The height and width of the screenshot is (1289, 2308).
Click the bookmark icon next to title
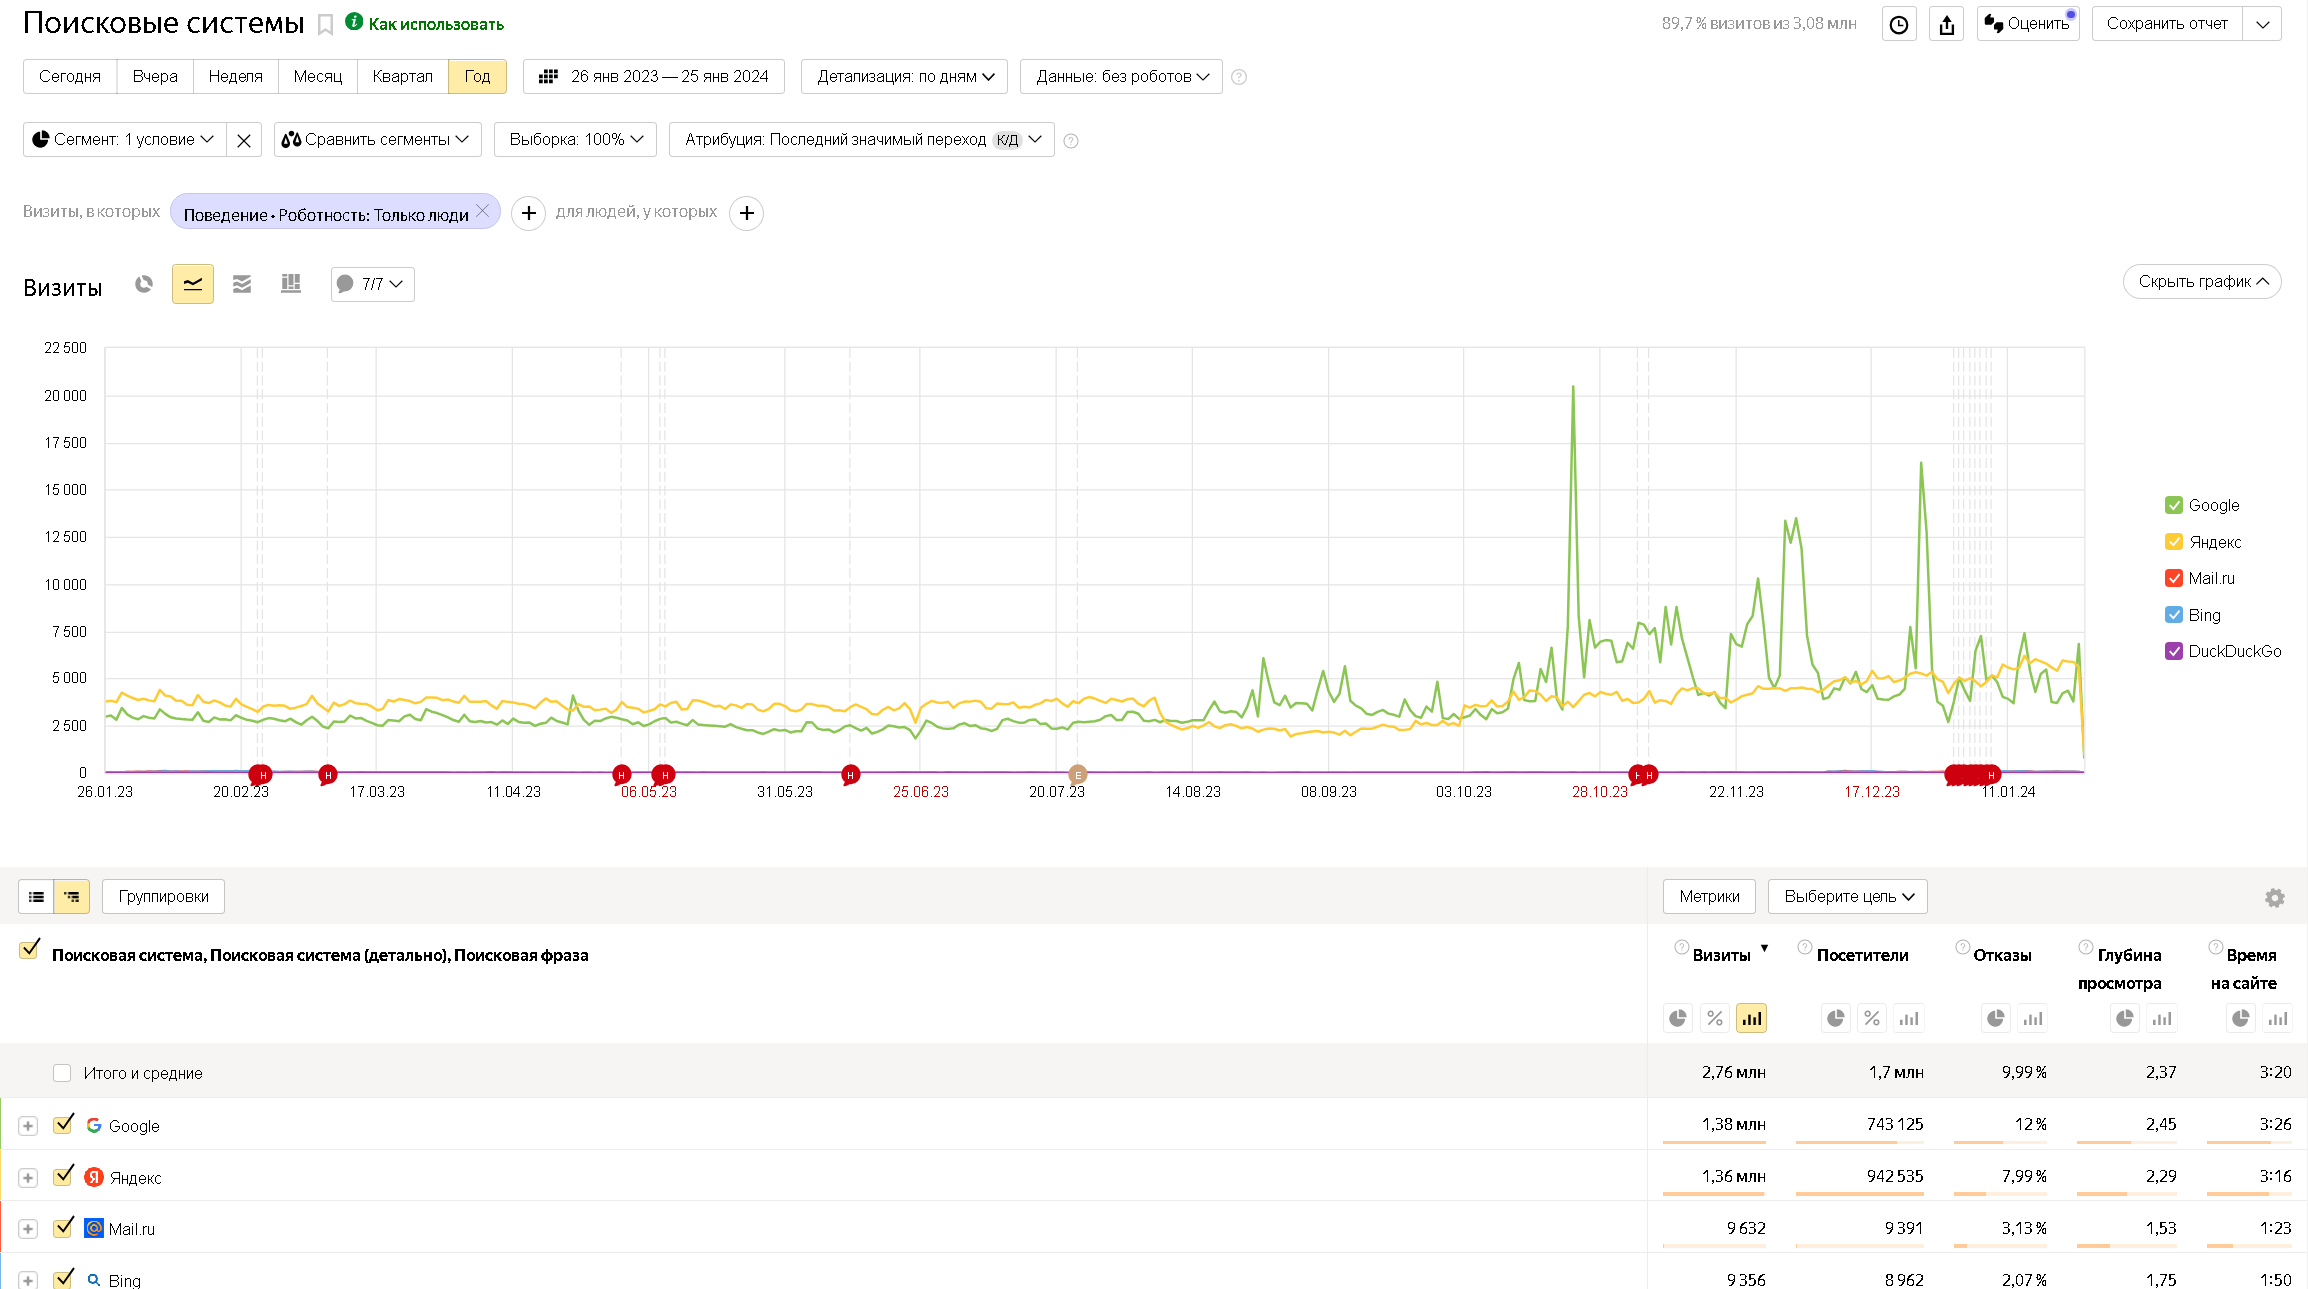tap(325, 25)
